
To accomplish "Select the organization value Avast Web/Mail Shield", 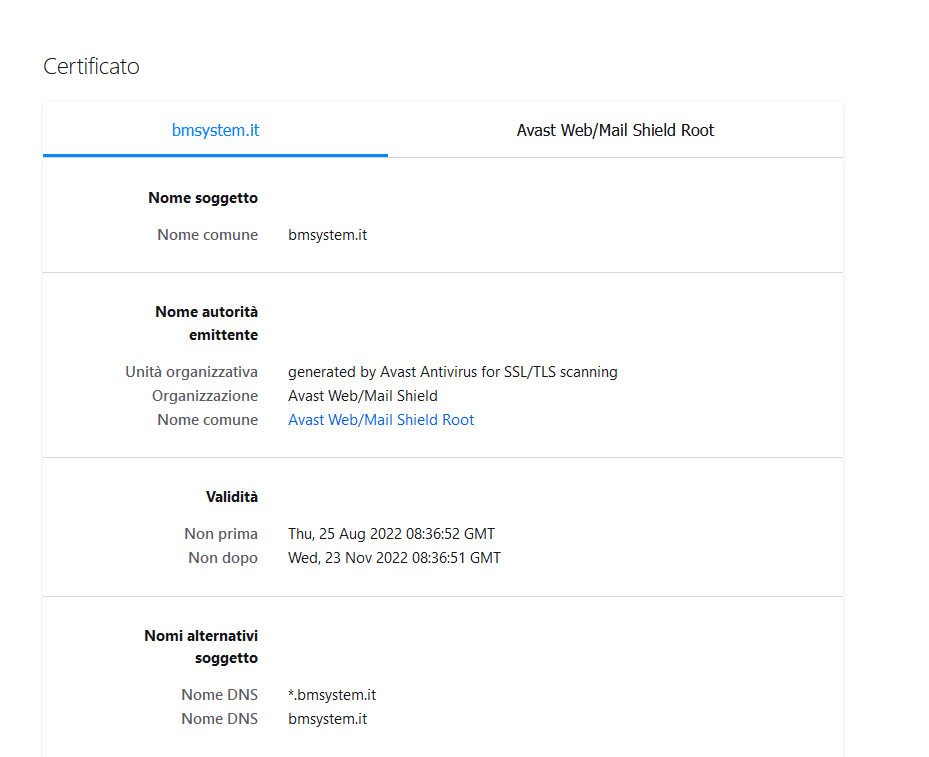I will [x=363, y=396].
